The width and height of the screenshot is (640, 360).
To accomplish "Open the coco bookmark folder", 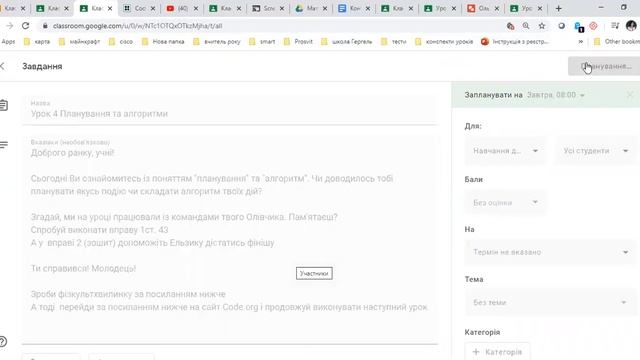I will tap(121, 42).
